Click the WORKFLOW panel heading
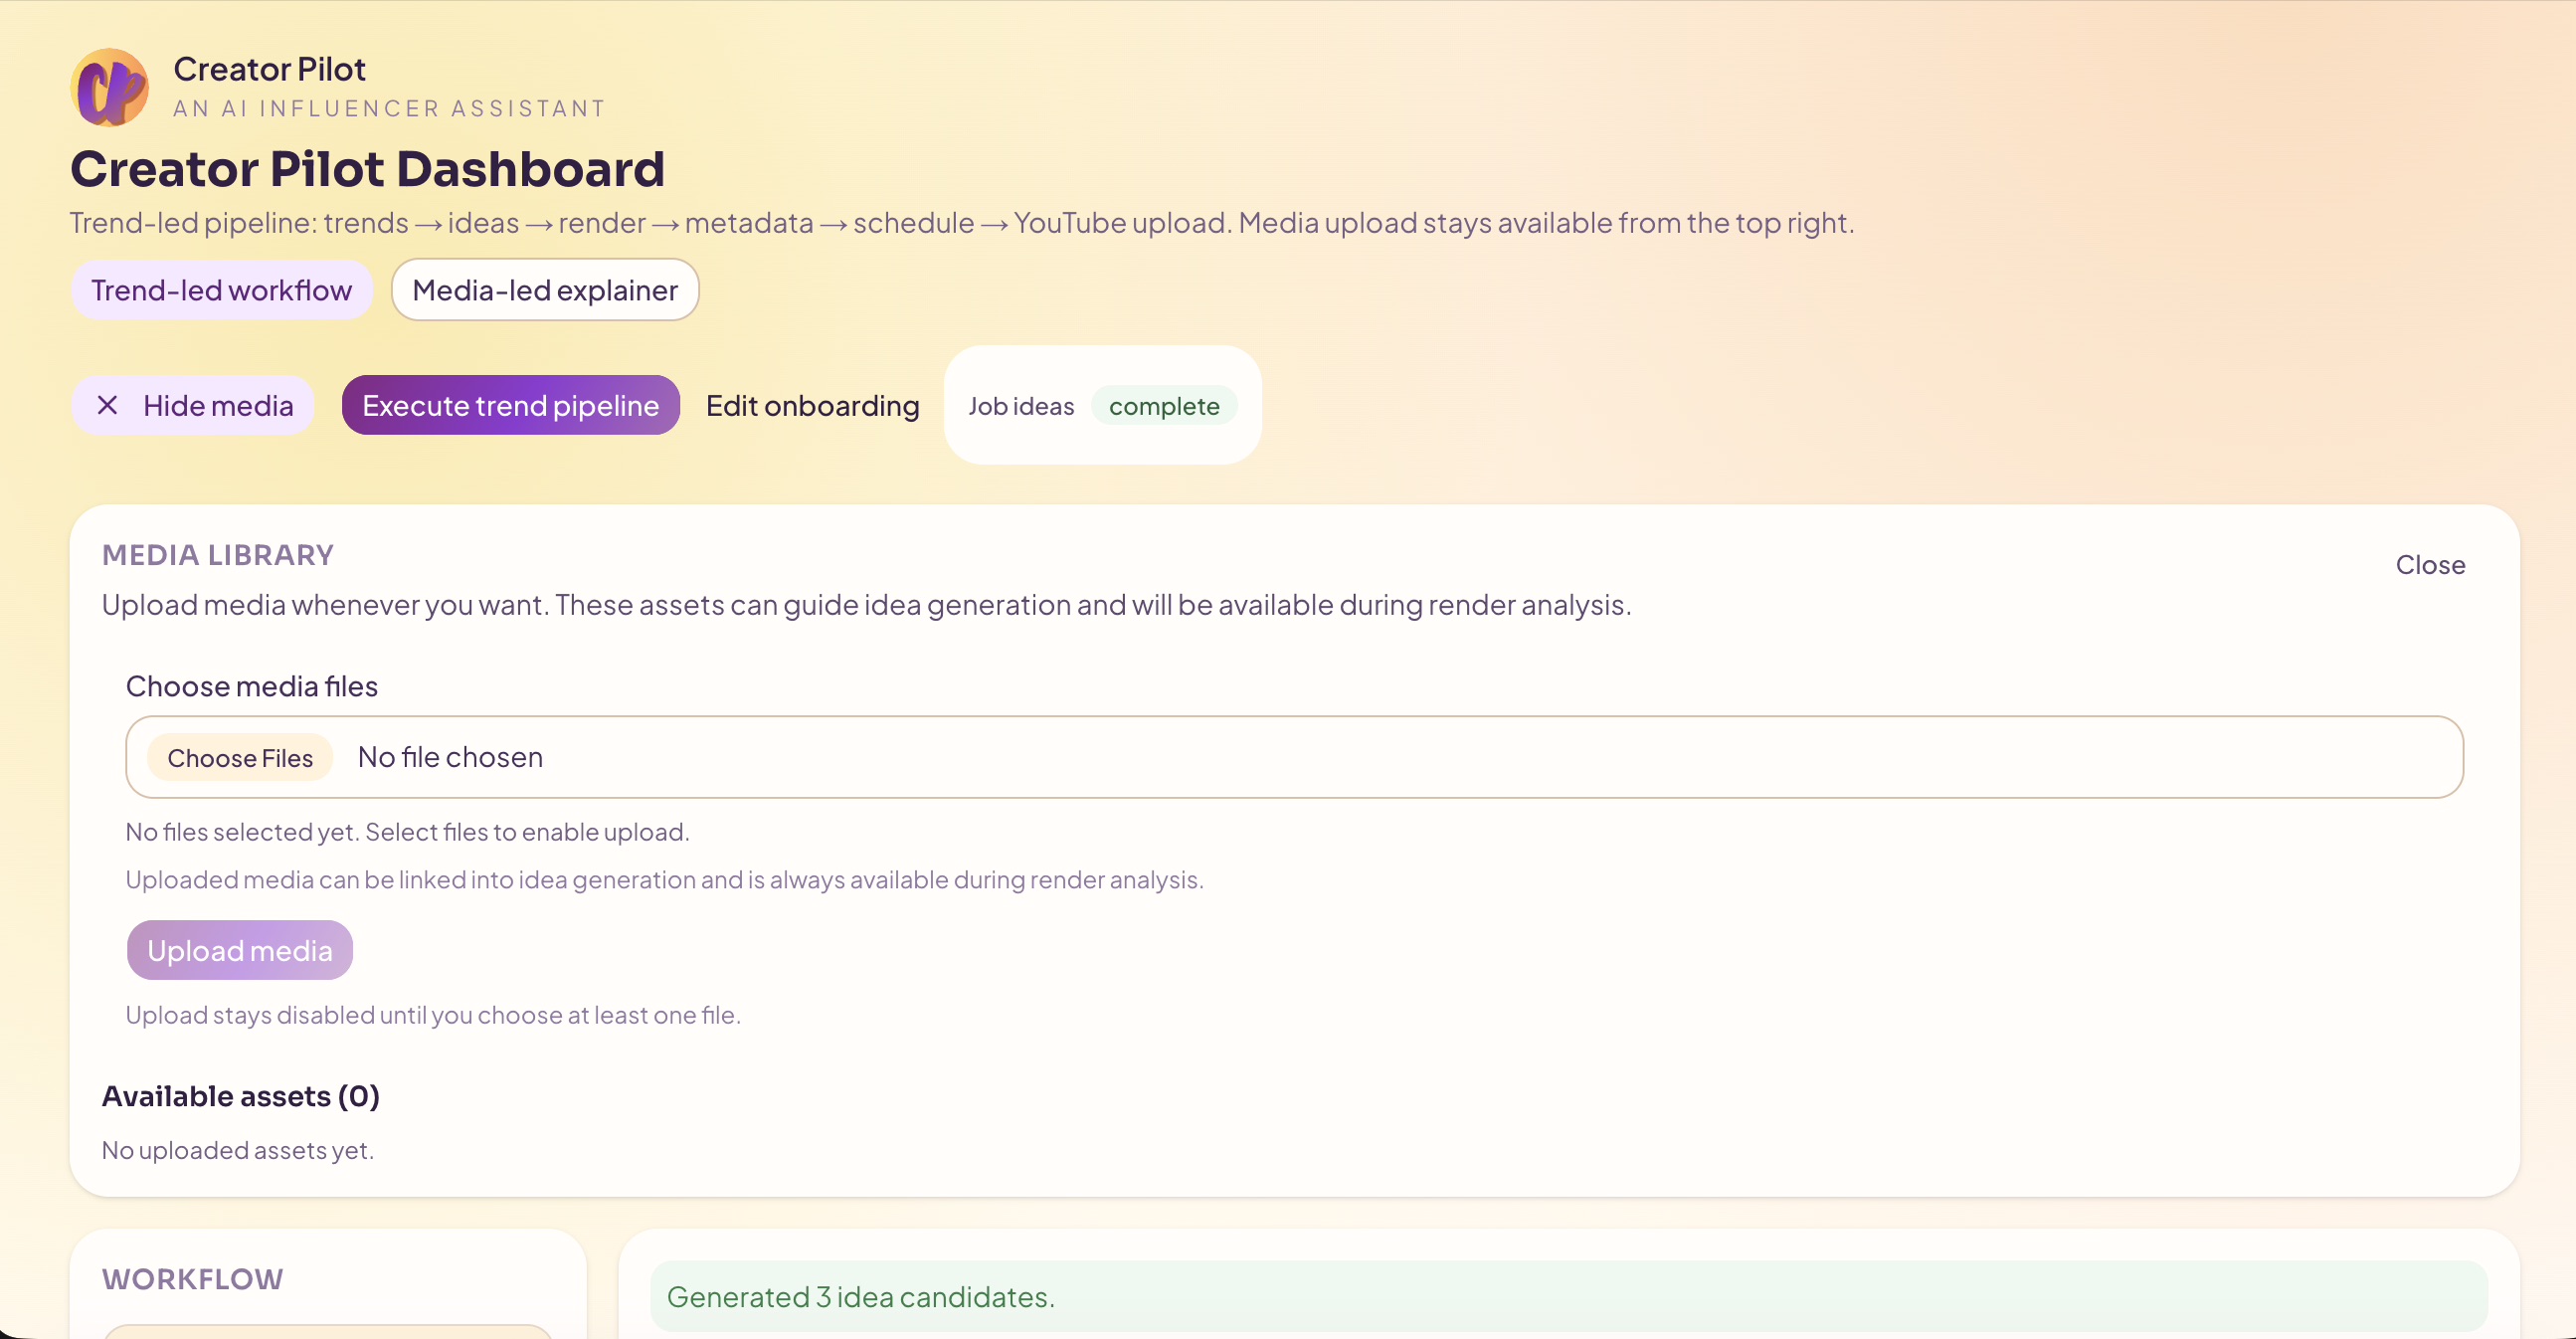 point(192,1279)
